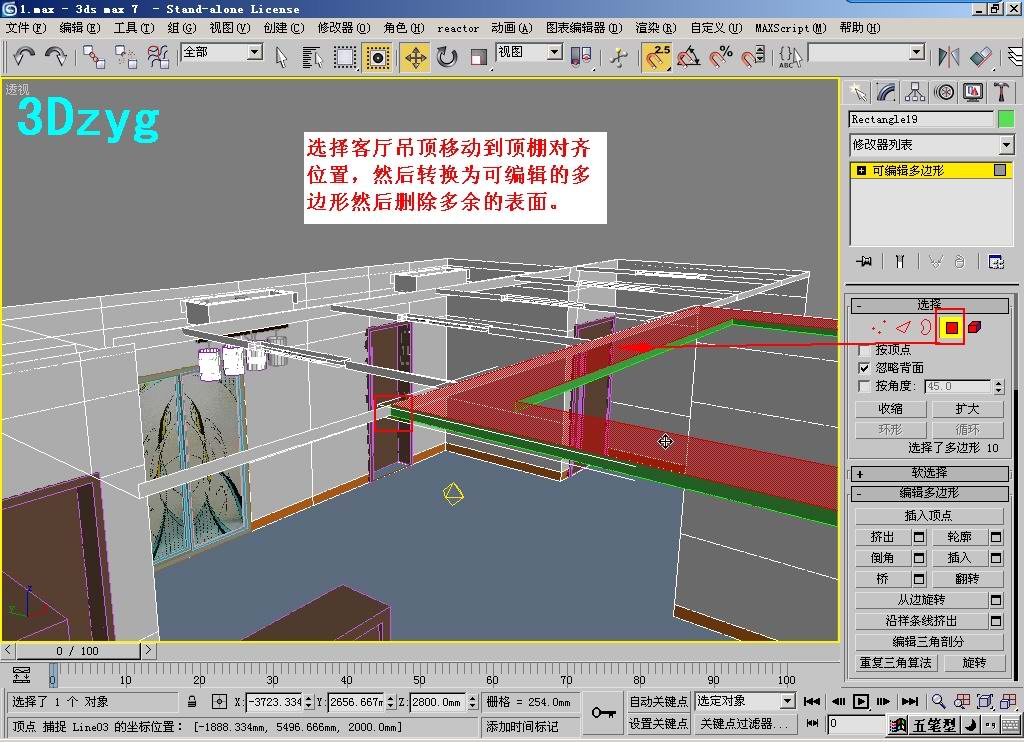Enable the 按角度 checkbox
This screenshot has width=1024, height=742.
pyautogui.click(x=863, y=386)
